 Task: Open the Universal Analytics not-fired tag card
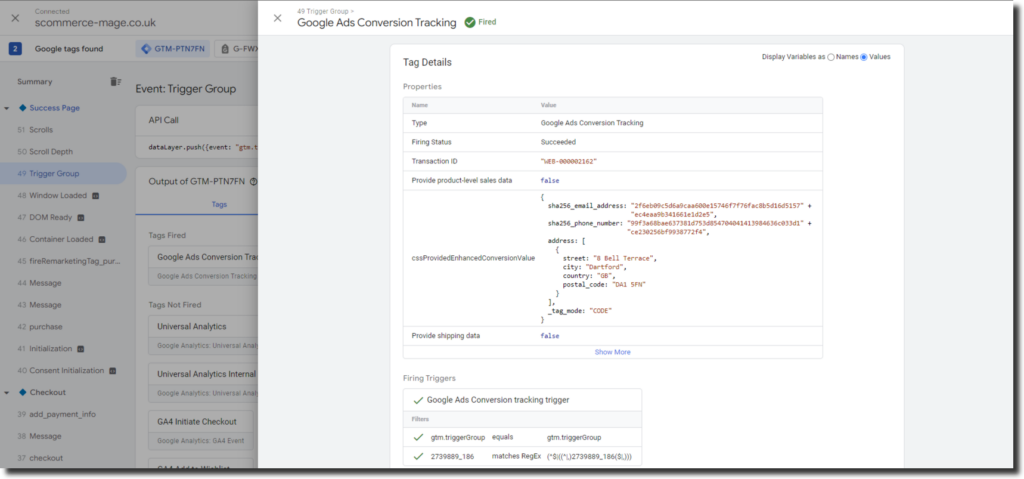pyautogui.click(x=204, y=333)
